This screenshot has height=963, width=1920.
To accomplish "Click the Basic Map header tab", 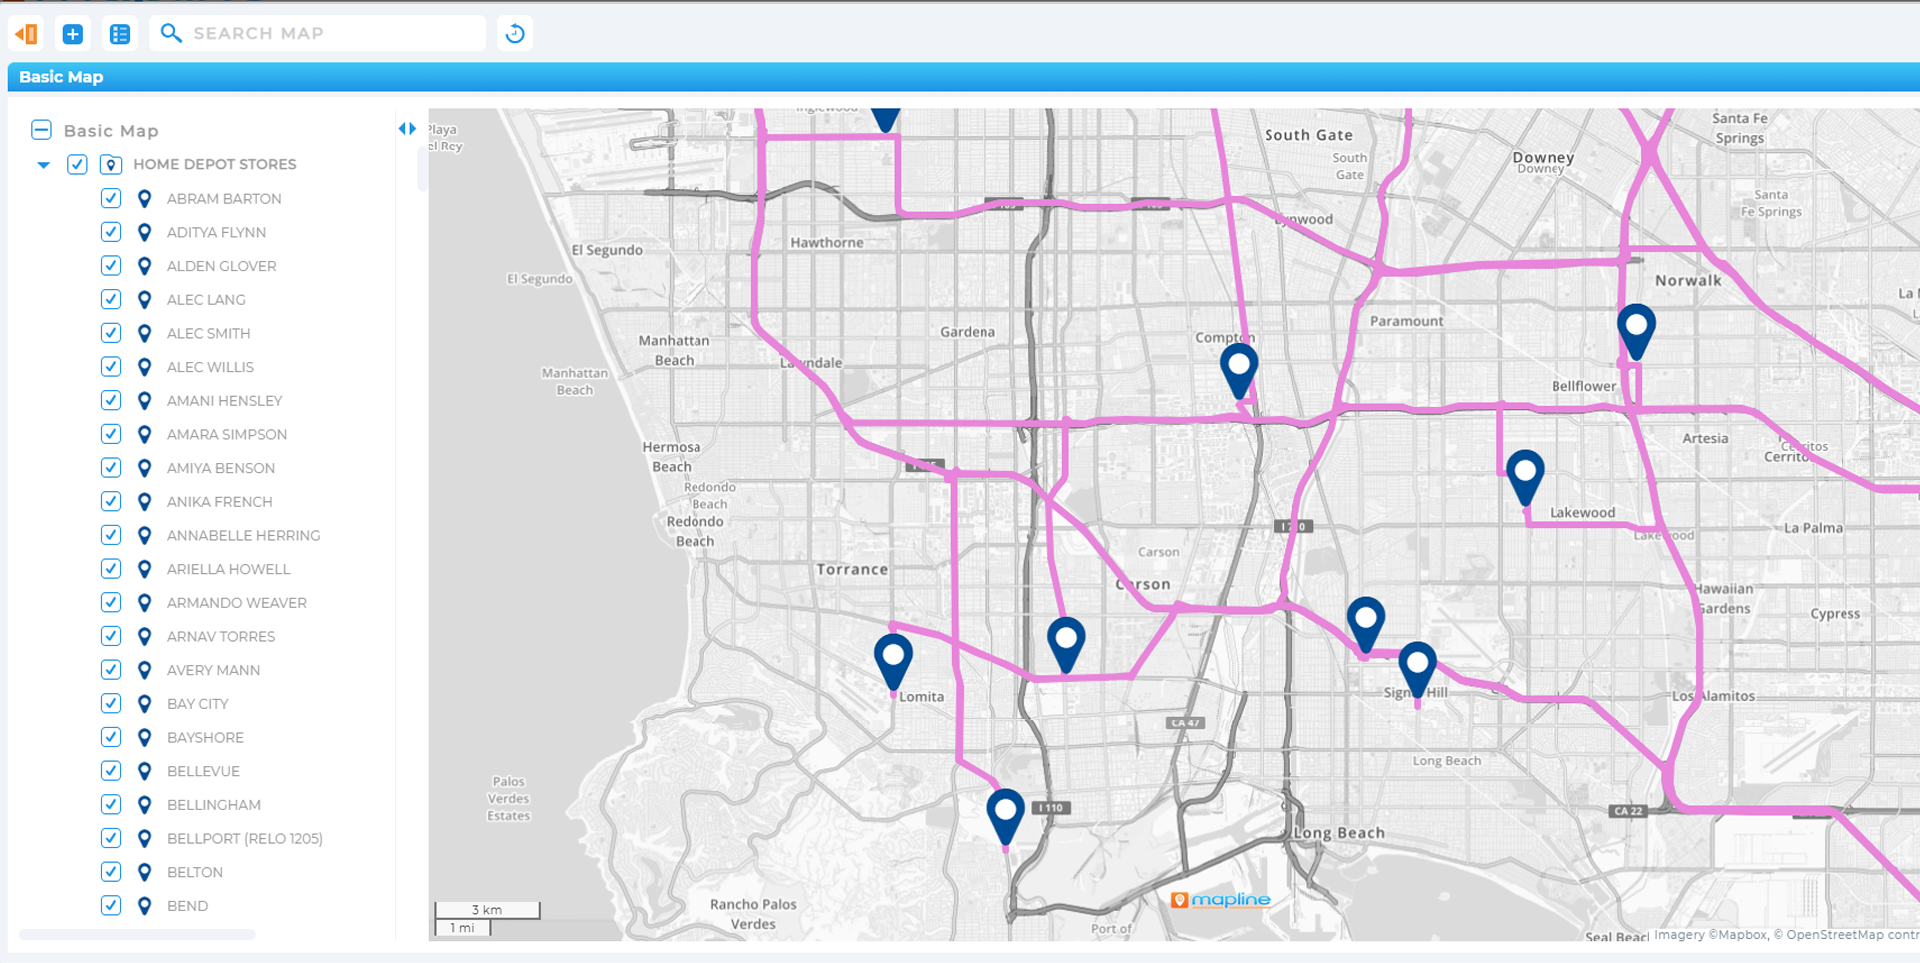I will click(61, 77).
